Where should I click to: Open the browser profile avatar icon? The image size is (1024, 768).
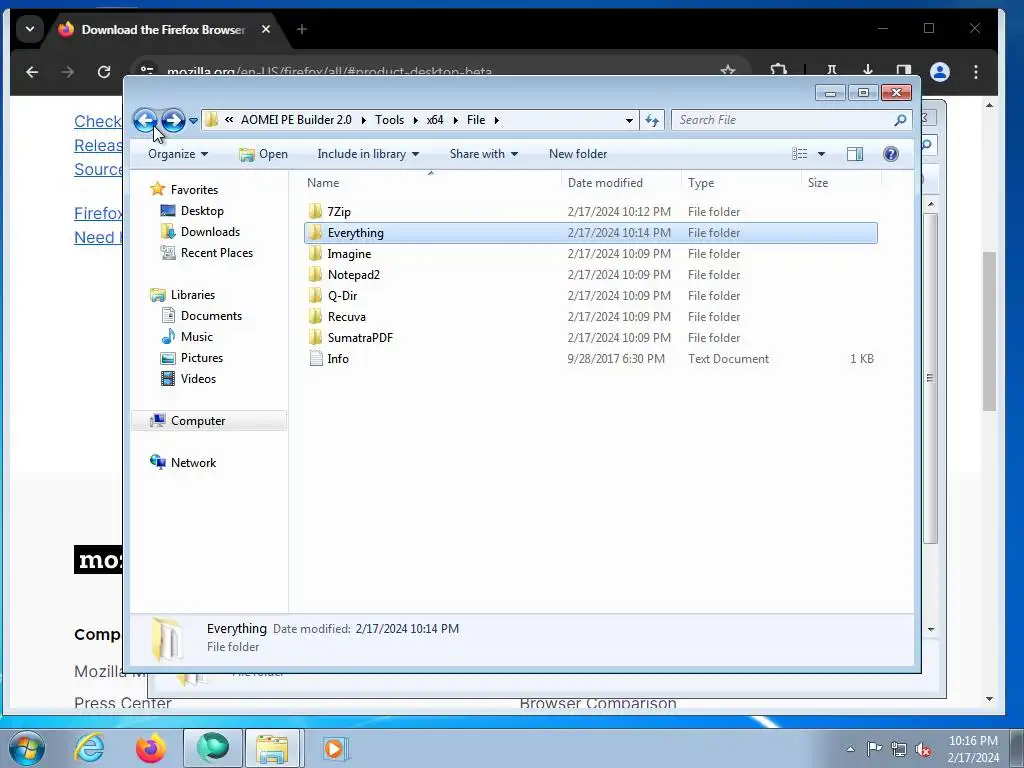(x=940, y=72)
